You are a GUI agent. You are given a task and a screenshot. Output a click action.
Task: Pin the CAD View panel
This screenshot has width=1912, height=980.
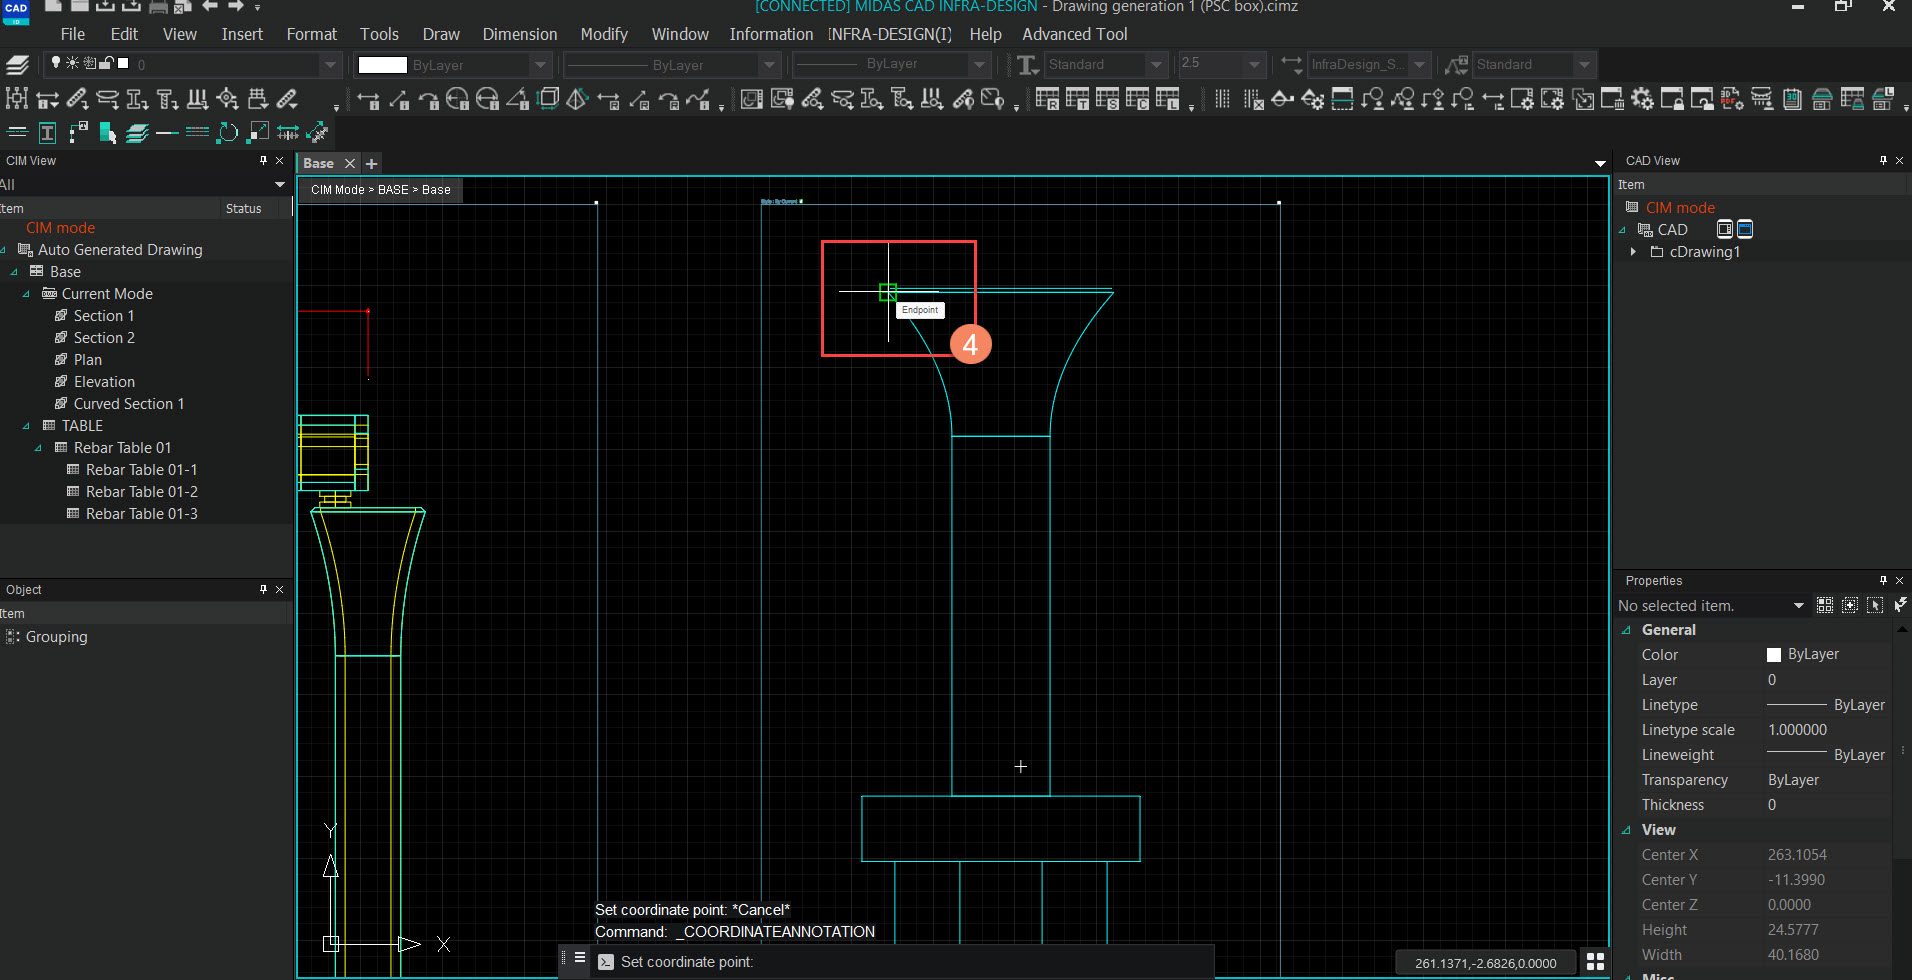(x=1883, y=160)
